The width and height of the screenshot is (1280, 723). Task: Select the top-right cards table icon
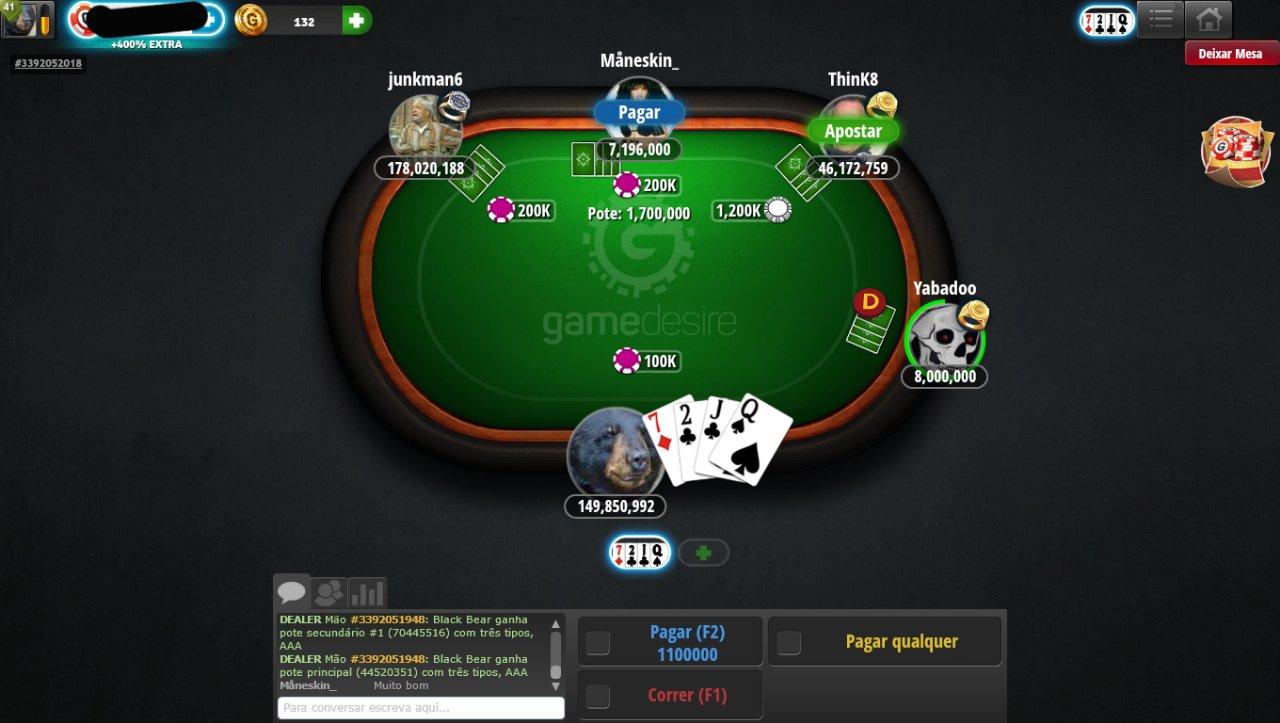1107,20
